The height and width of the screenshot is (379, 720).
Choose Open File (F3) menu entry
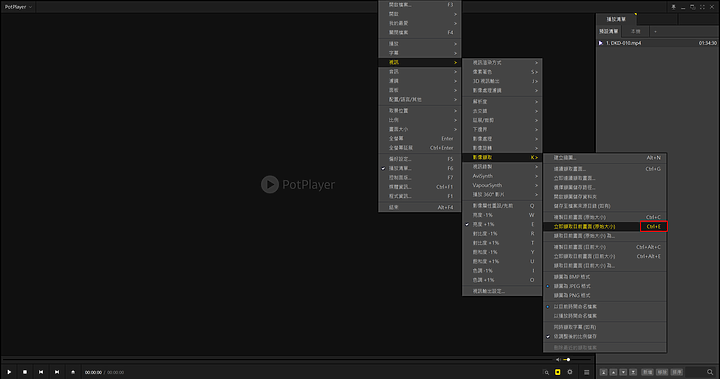420,5
